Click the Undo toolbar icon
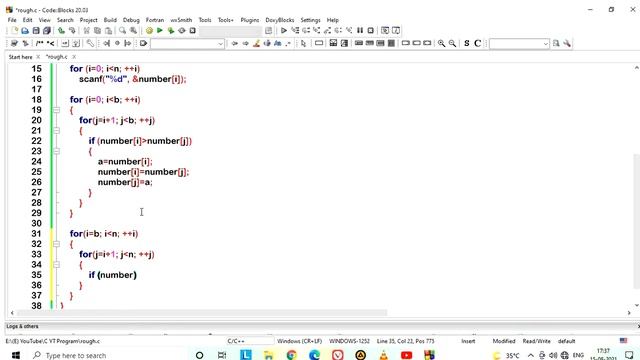 (61, 31)
